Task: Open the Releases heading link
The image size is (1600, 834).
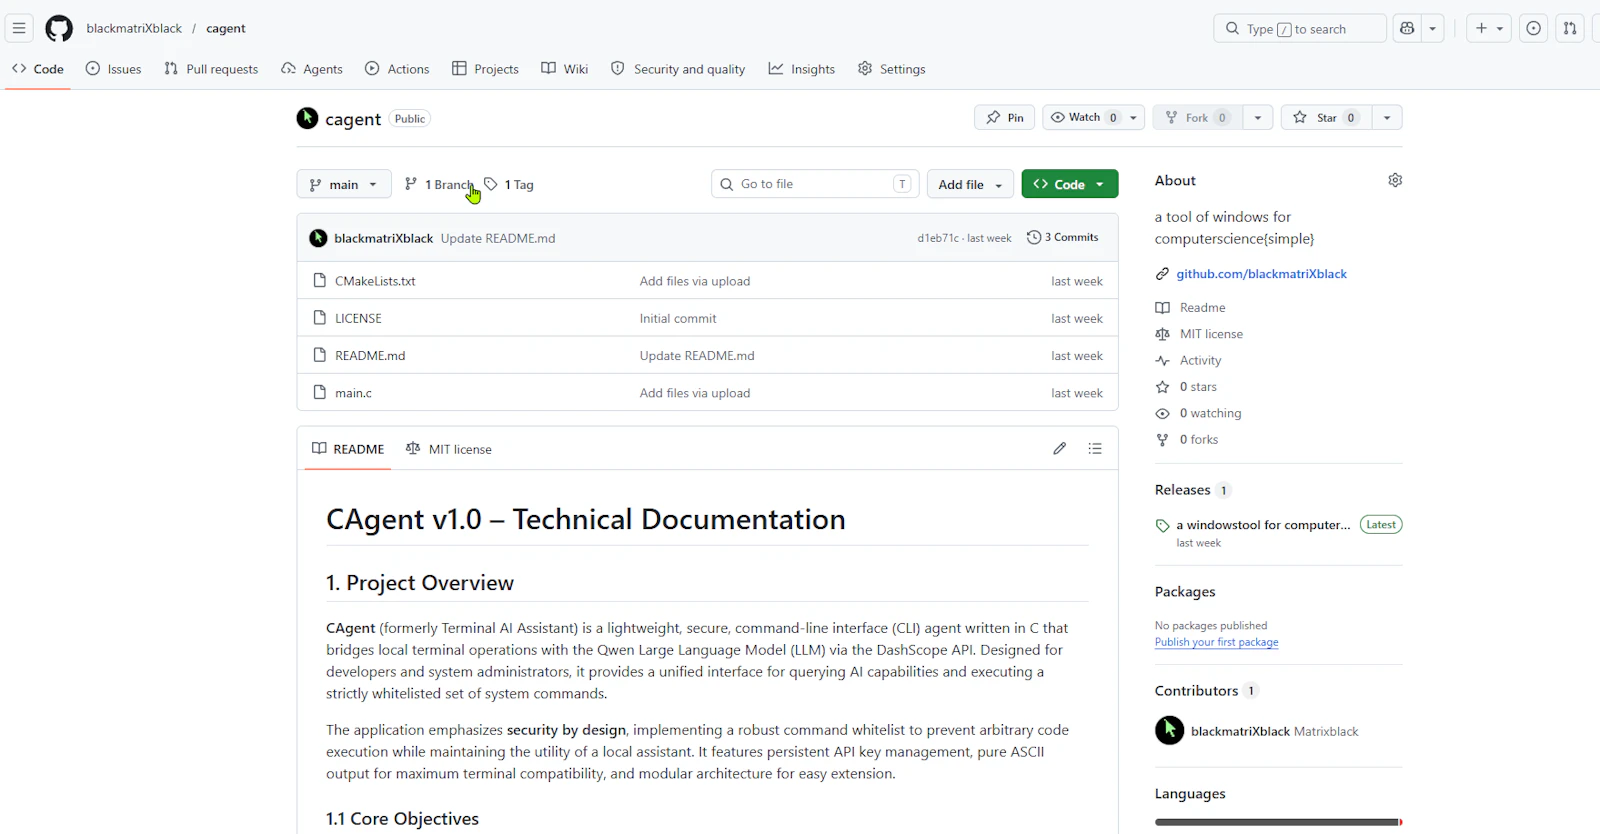Action: [1193, 490]
